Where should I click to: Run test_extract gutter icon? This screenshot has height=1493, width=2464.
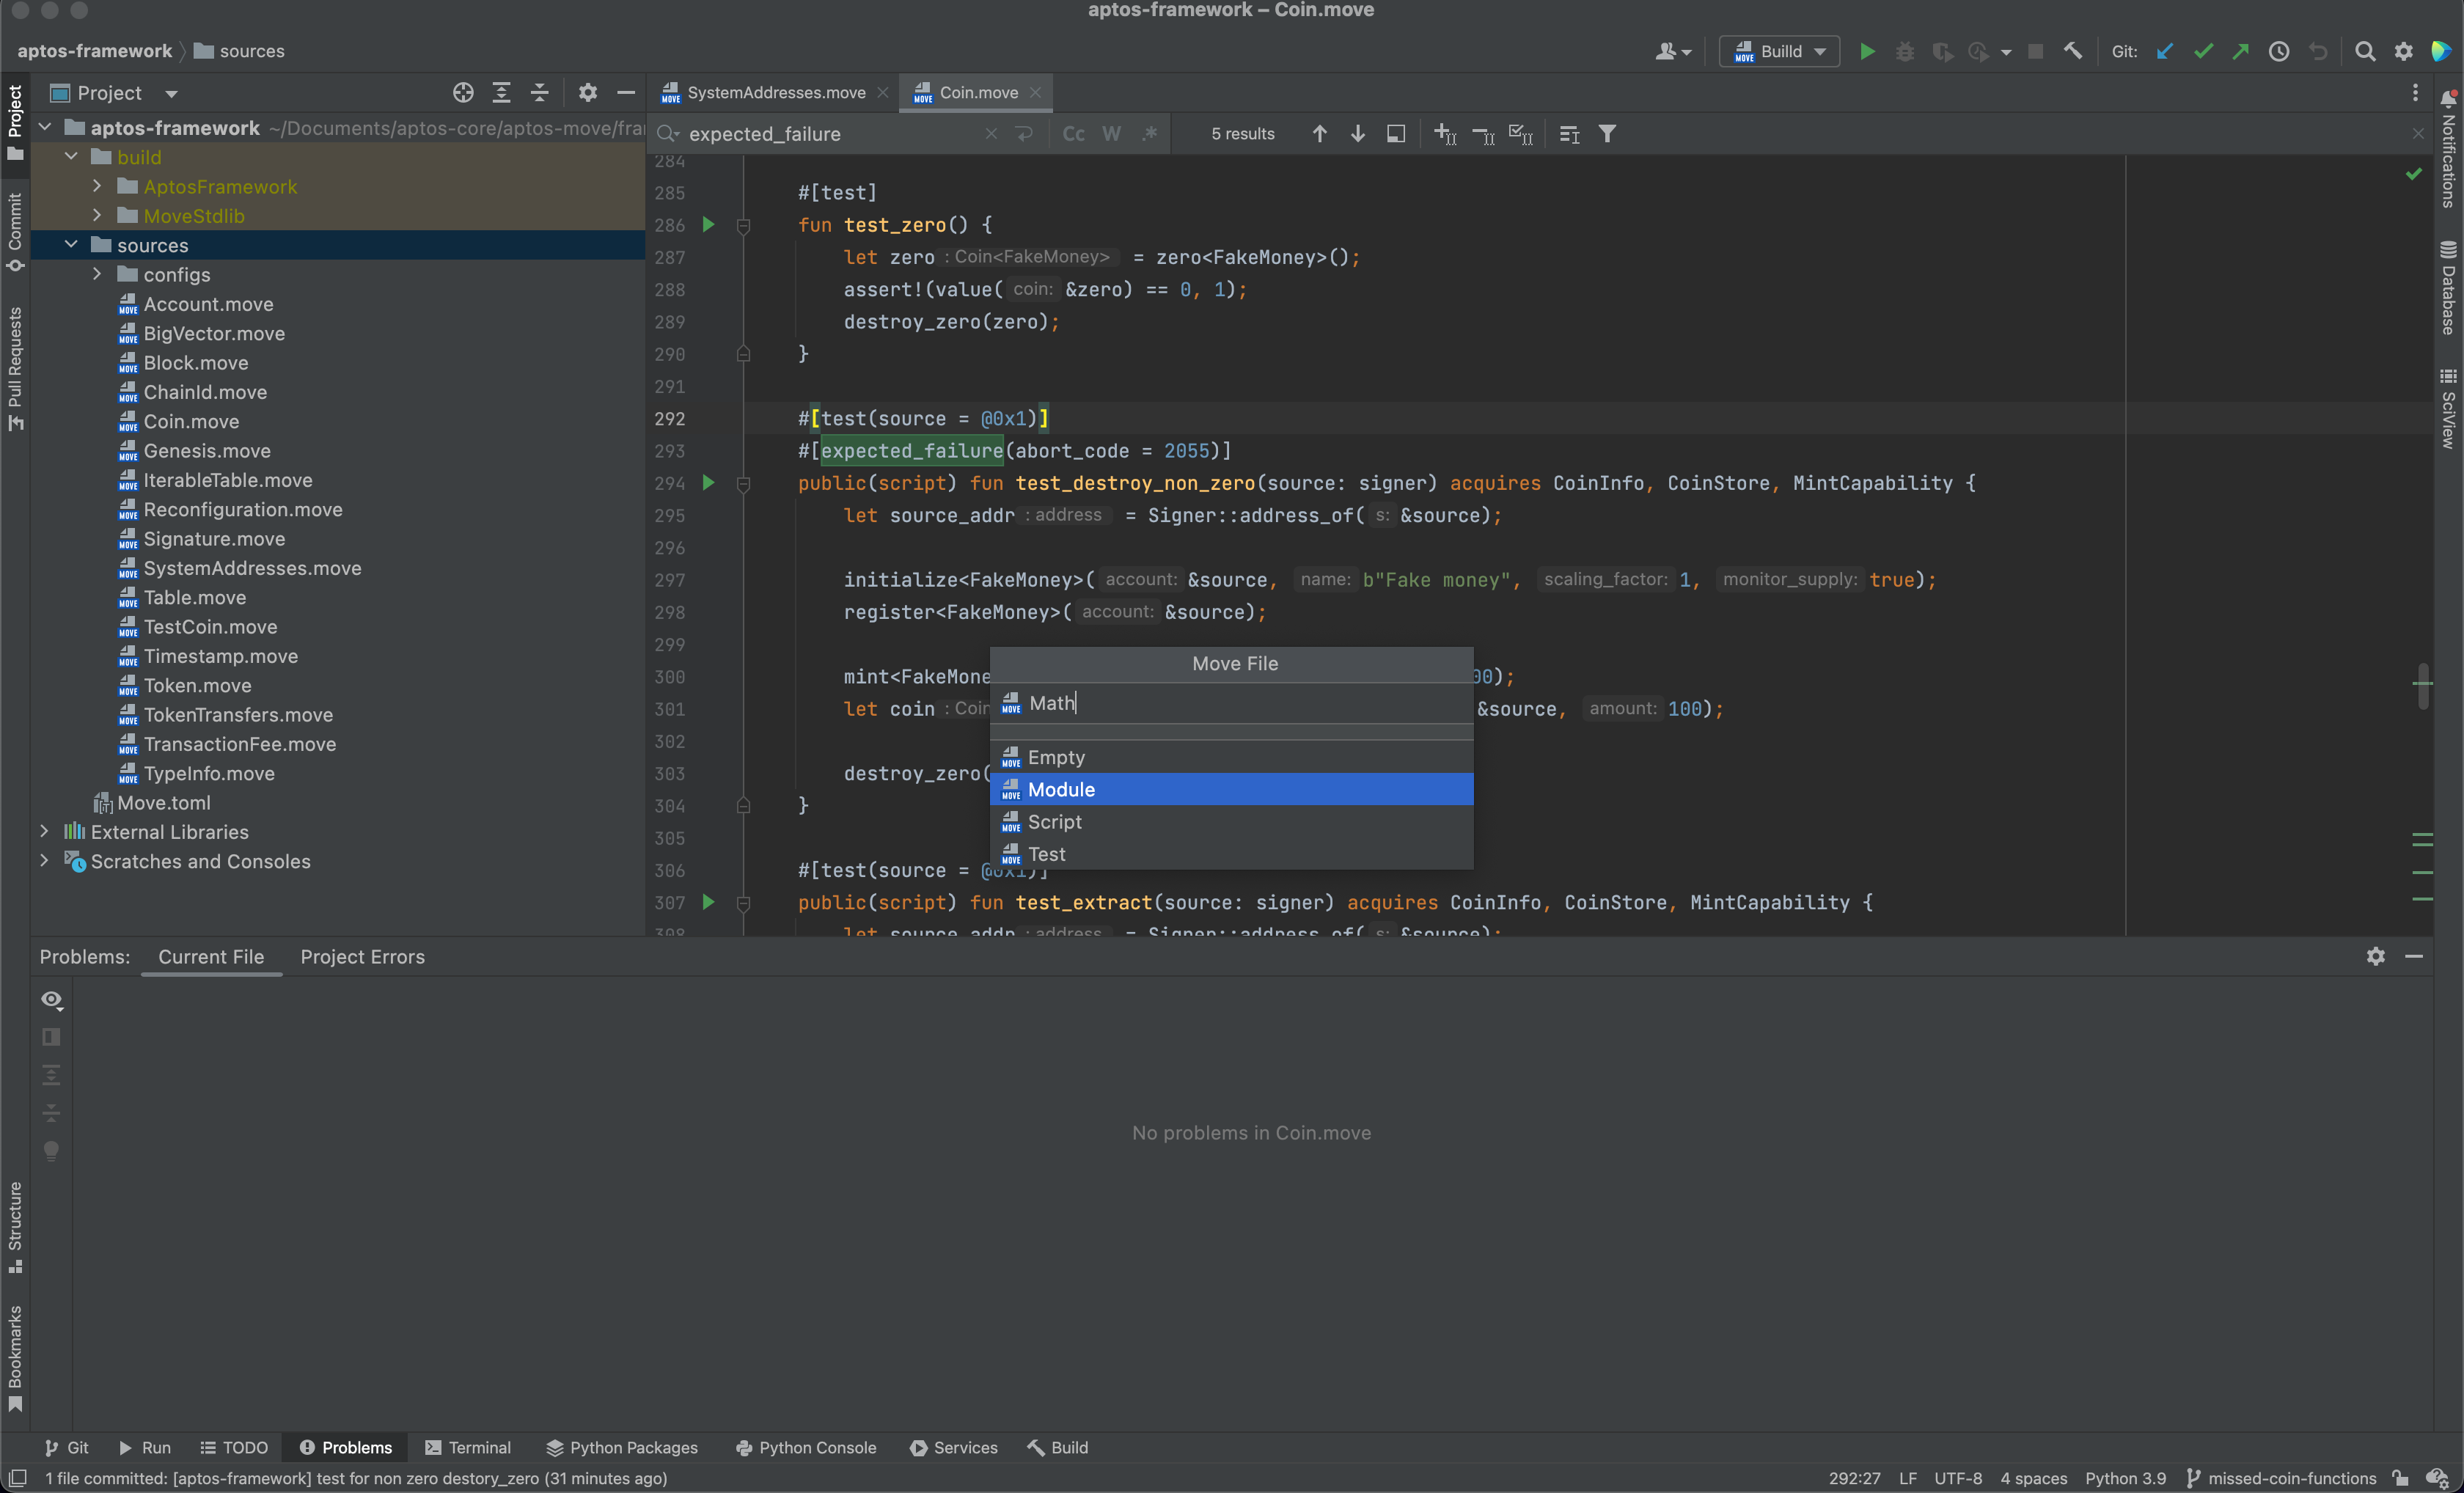(709, 902)
